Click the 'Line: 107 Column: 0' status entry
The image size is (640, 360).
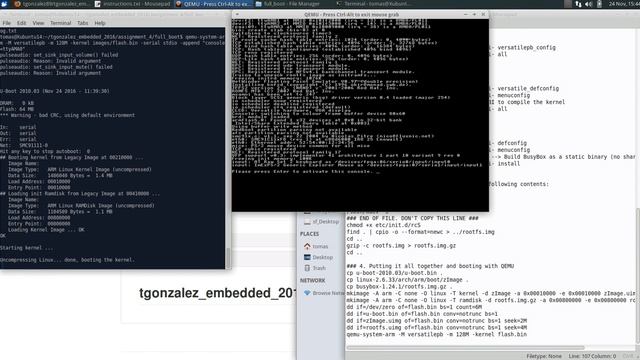pos(592,356)
